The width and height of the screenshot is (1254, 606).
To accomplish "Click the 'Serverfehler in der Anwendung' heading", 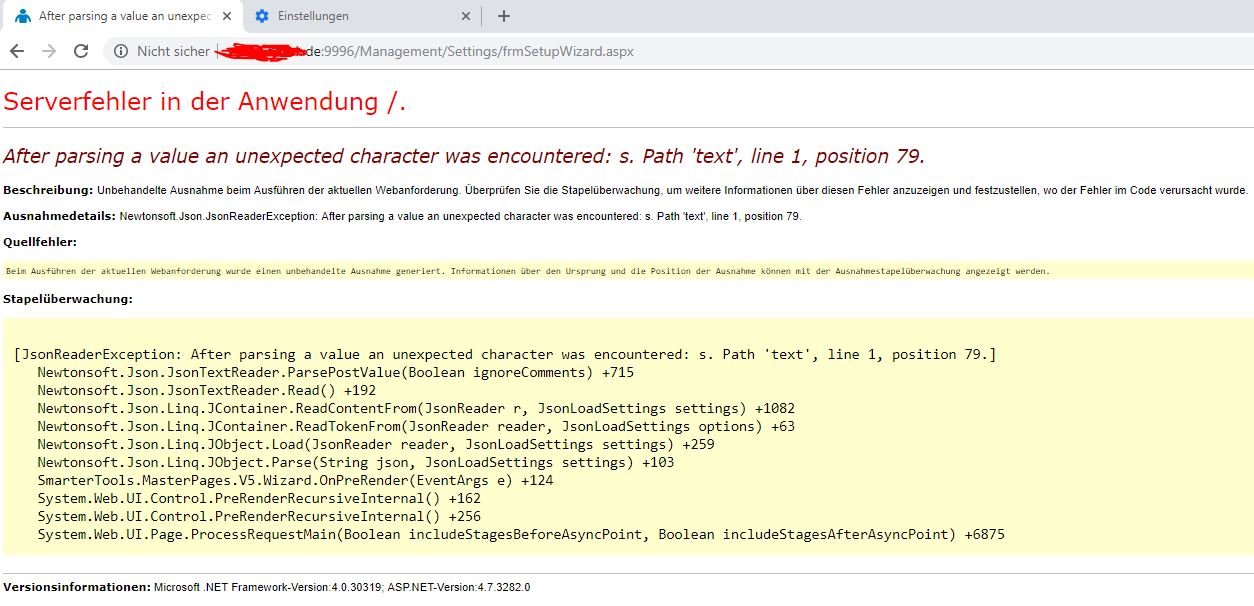I will [x=205, y=101].
